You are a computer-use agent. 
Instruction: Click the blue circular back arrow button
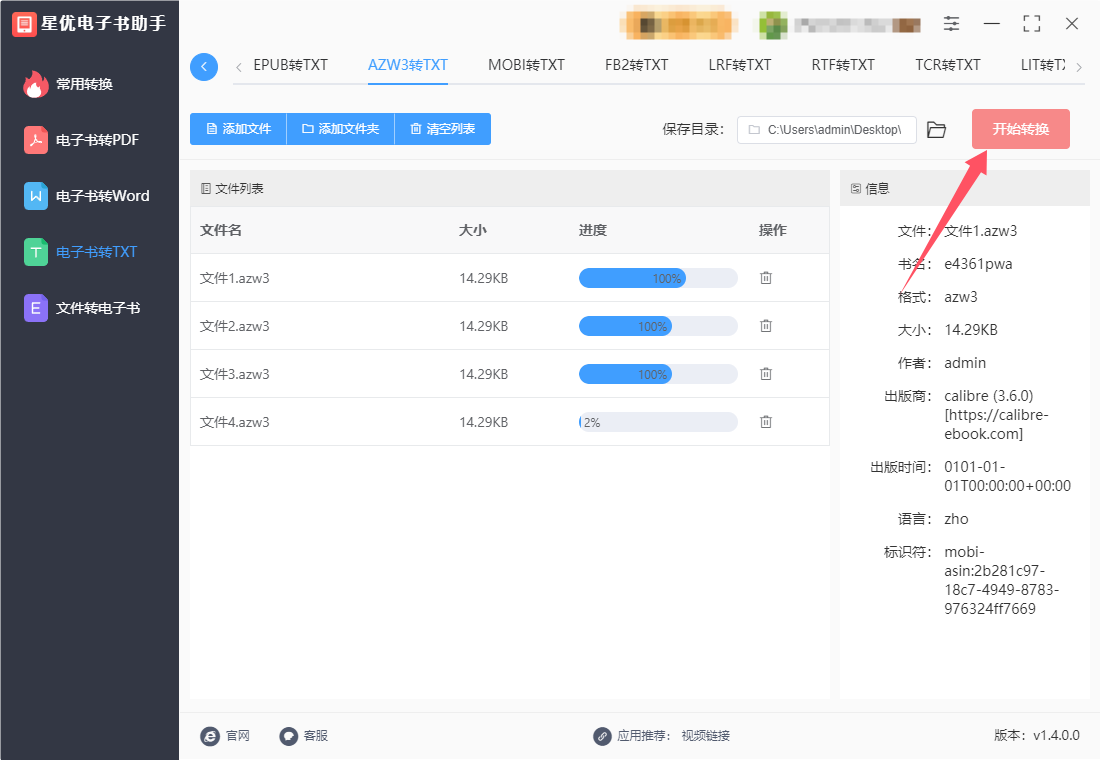(x=203, y=67)
